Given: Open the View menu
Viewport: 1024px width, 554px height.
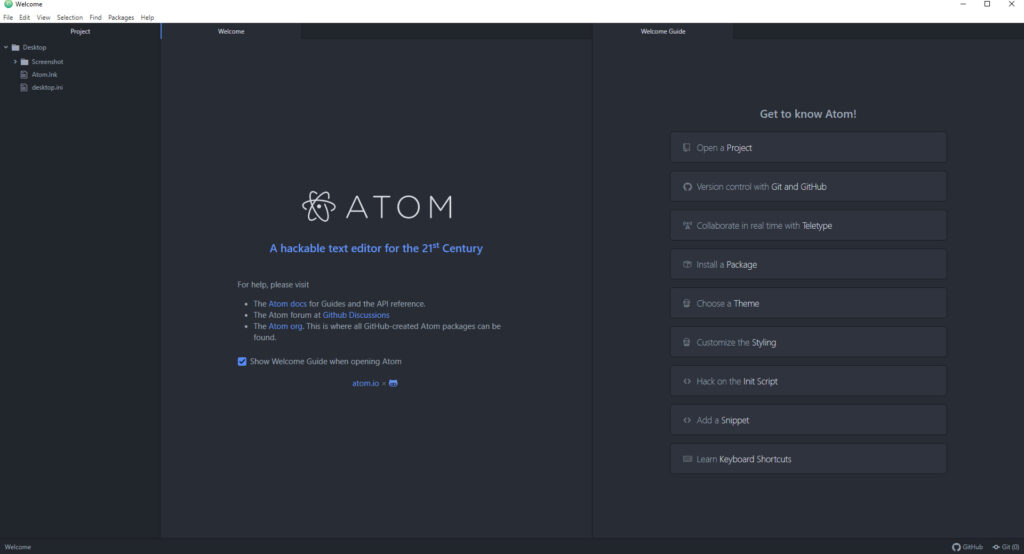Looking at the screenshot, I should 43,18.
